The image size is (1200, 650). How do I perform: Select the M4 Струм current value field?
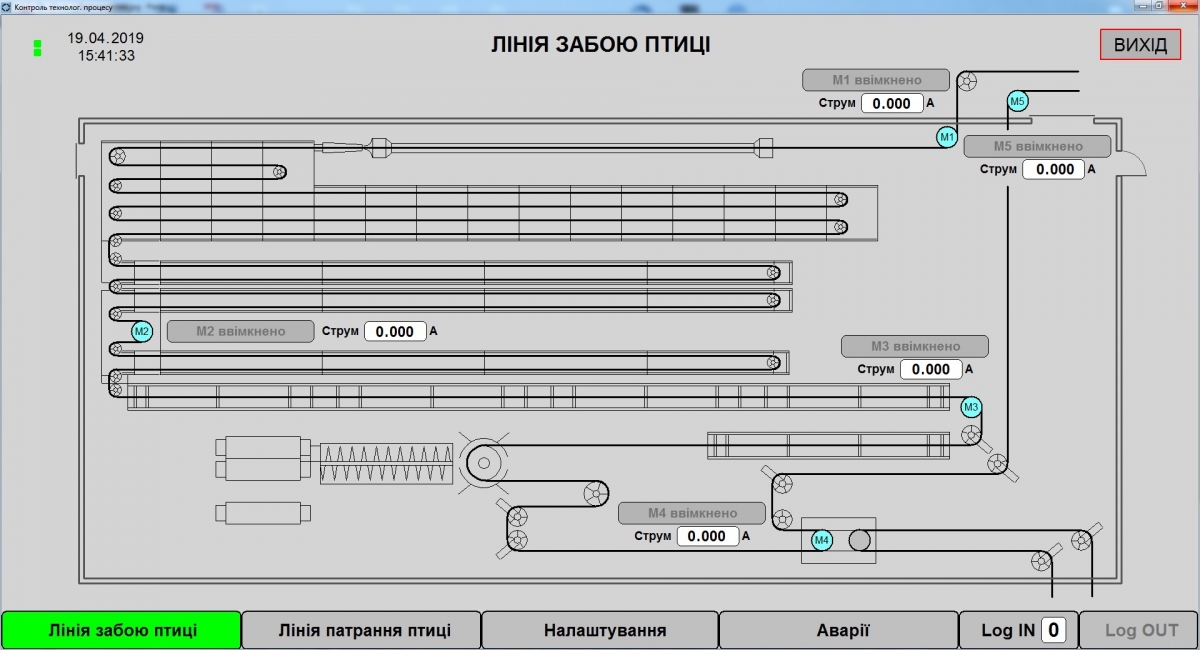point(707,536)
